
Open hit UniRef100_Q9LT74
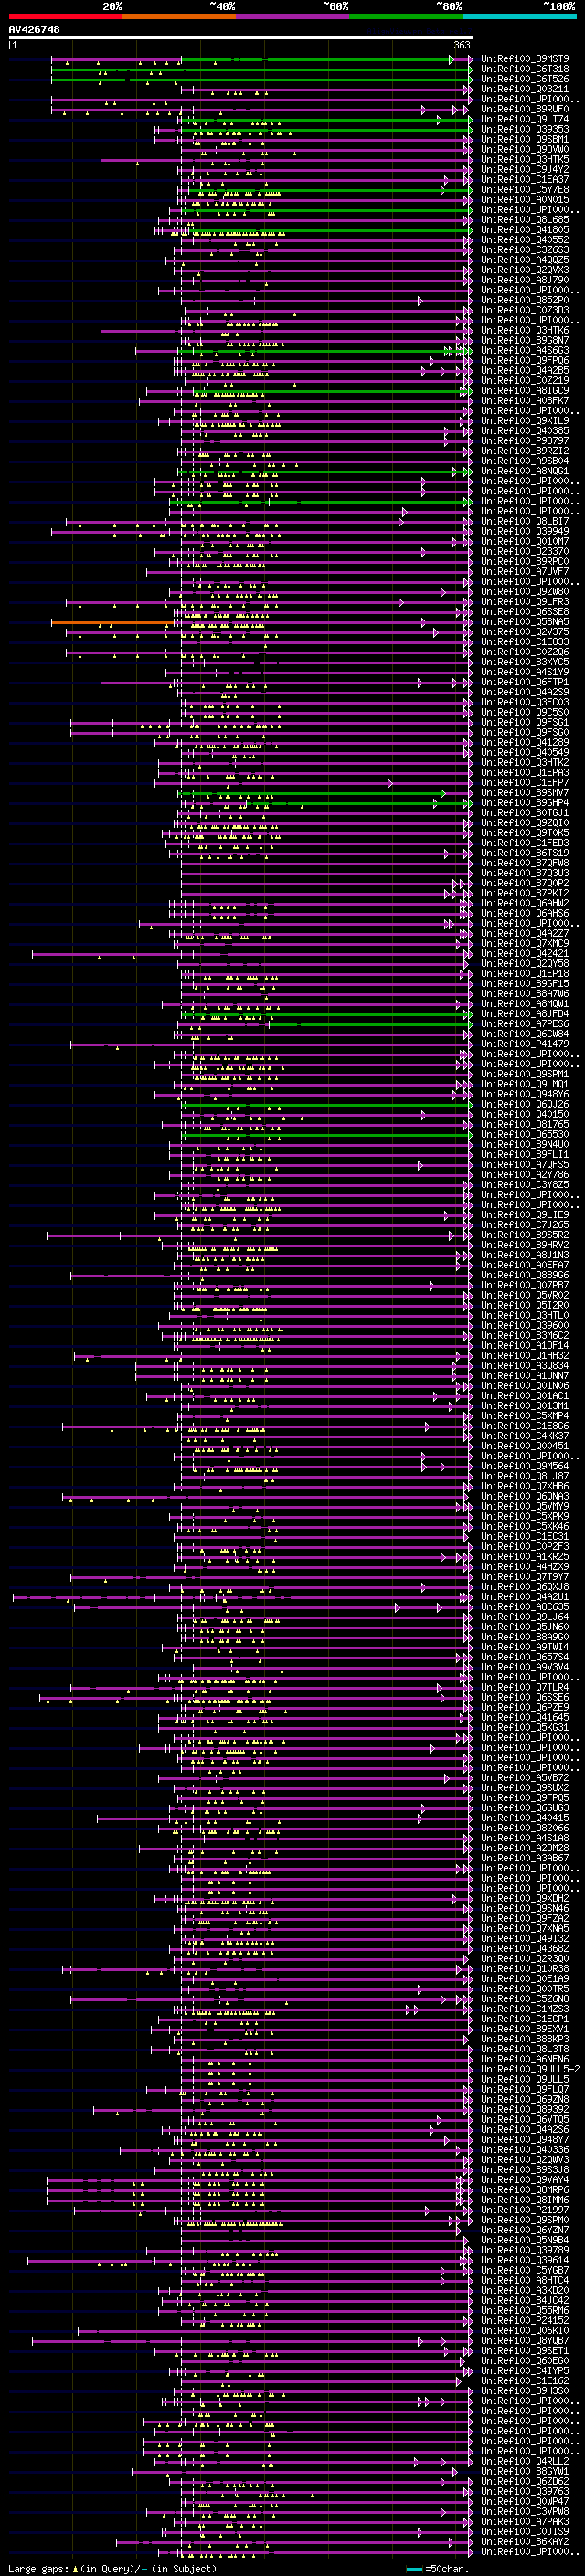click(525, 119)
